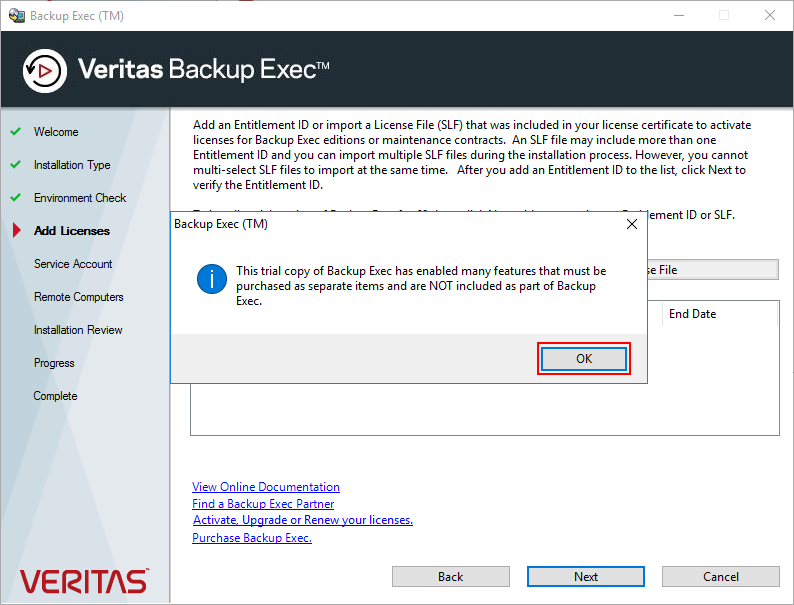Click the green checkmark beside Welcome
The width and height of the screenshot is (794, 605).
click(15, 132)
